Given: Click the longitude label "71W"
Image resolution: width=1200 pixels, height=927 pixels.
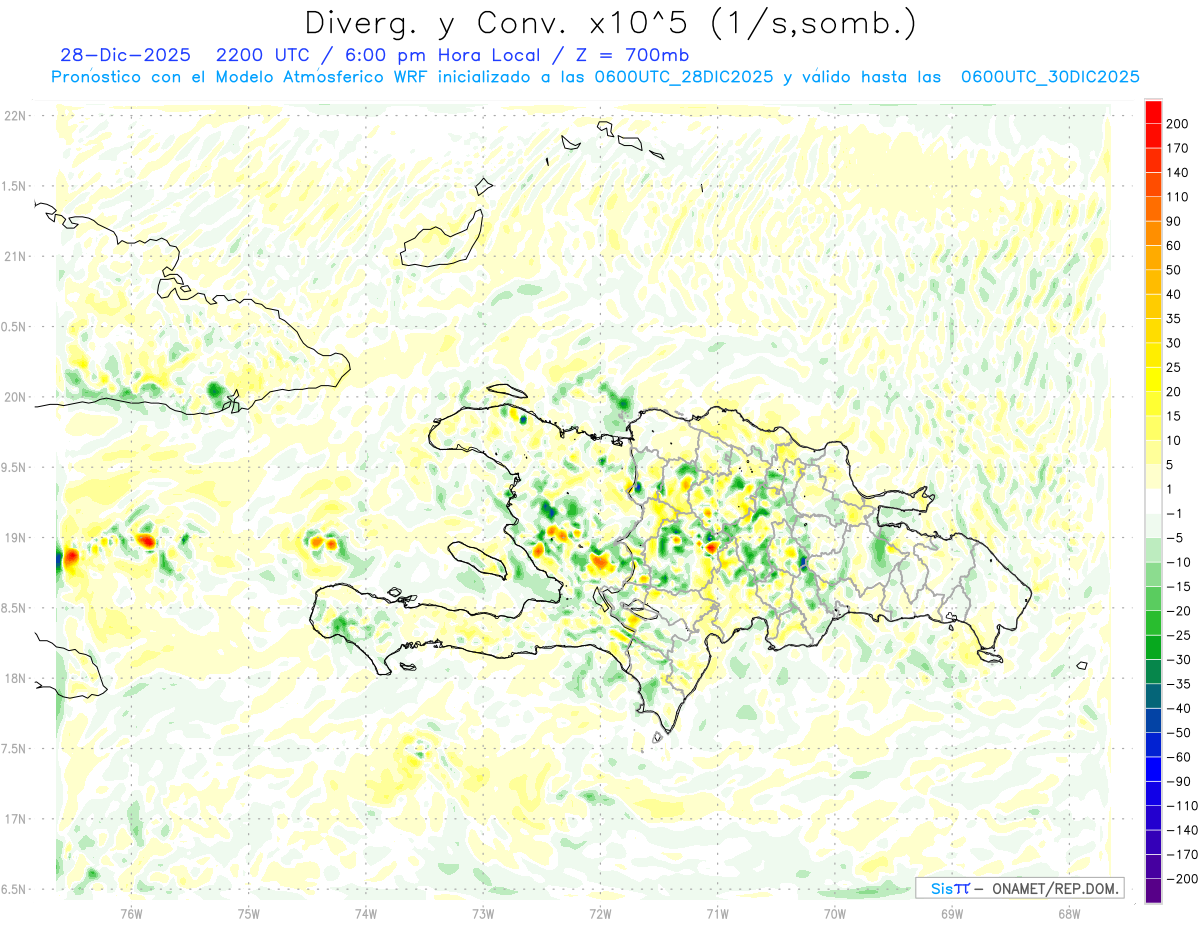Looking at the screenshot, I should coord(717,914).
